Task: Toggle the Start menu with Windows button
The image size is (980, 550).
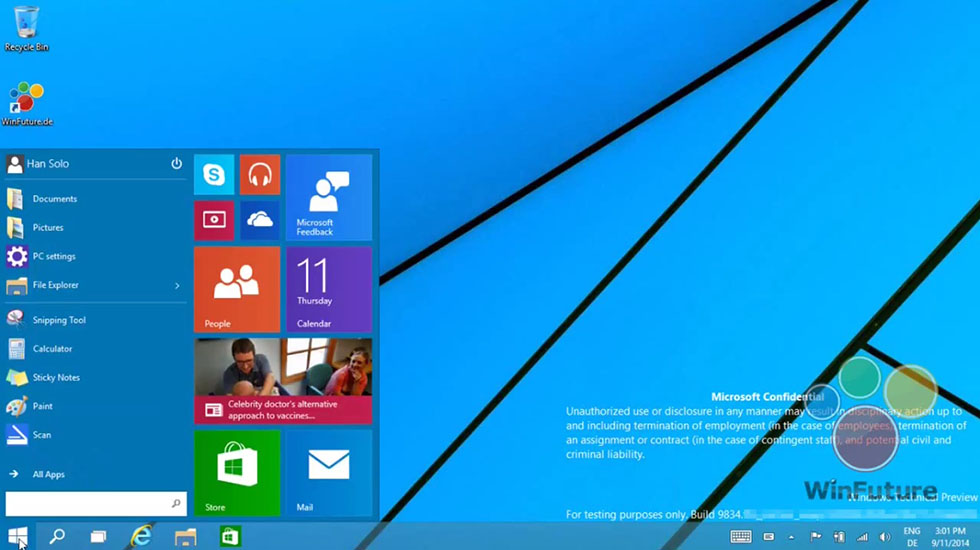Action: [x=17, y=537]
